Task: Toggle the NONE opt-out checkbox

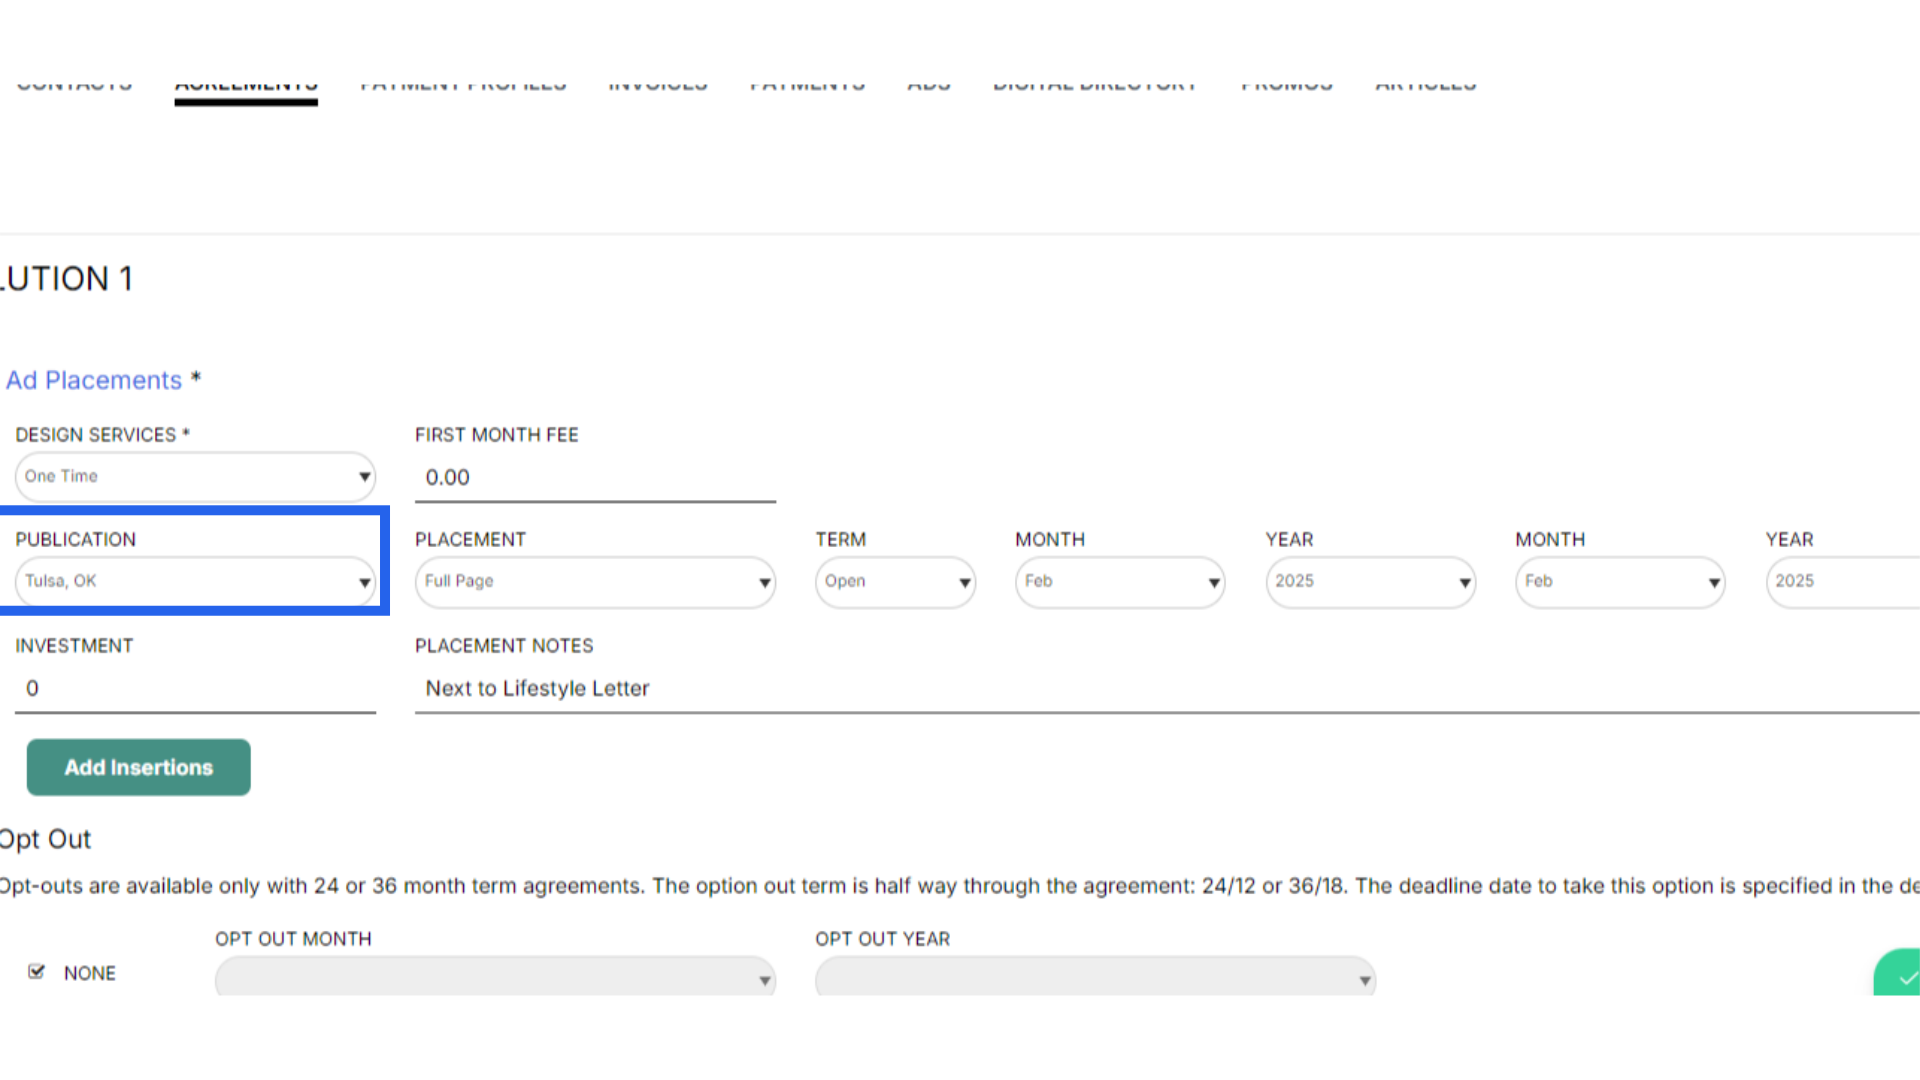Action: point(37,972)
